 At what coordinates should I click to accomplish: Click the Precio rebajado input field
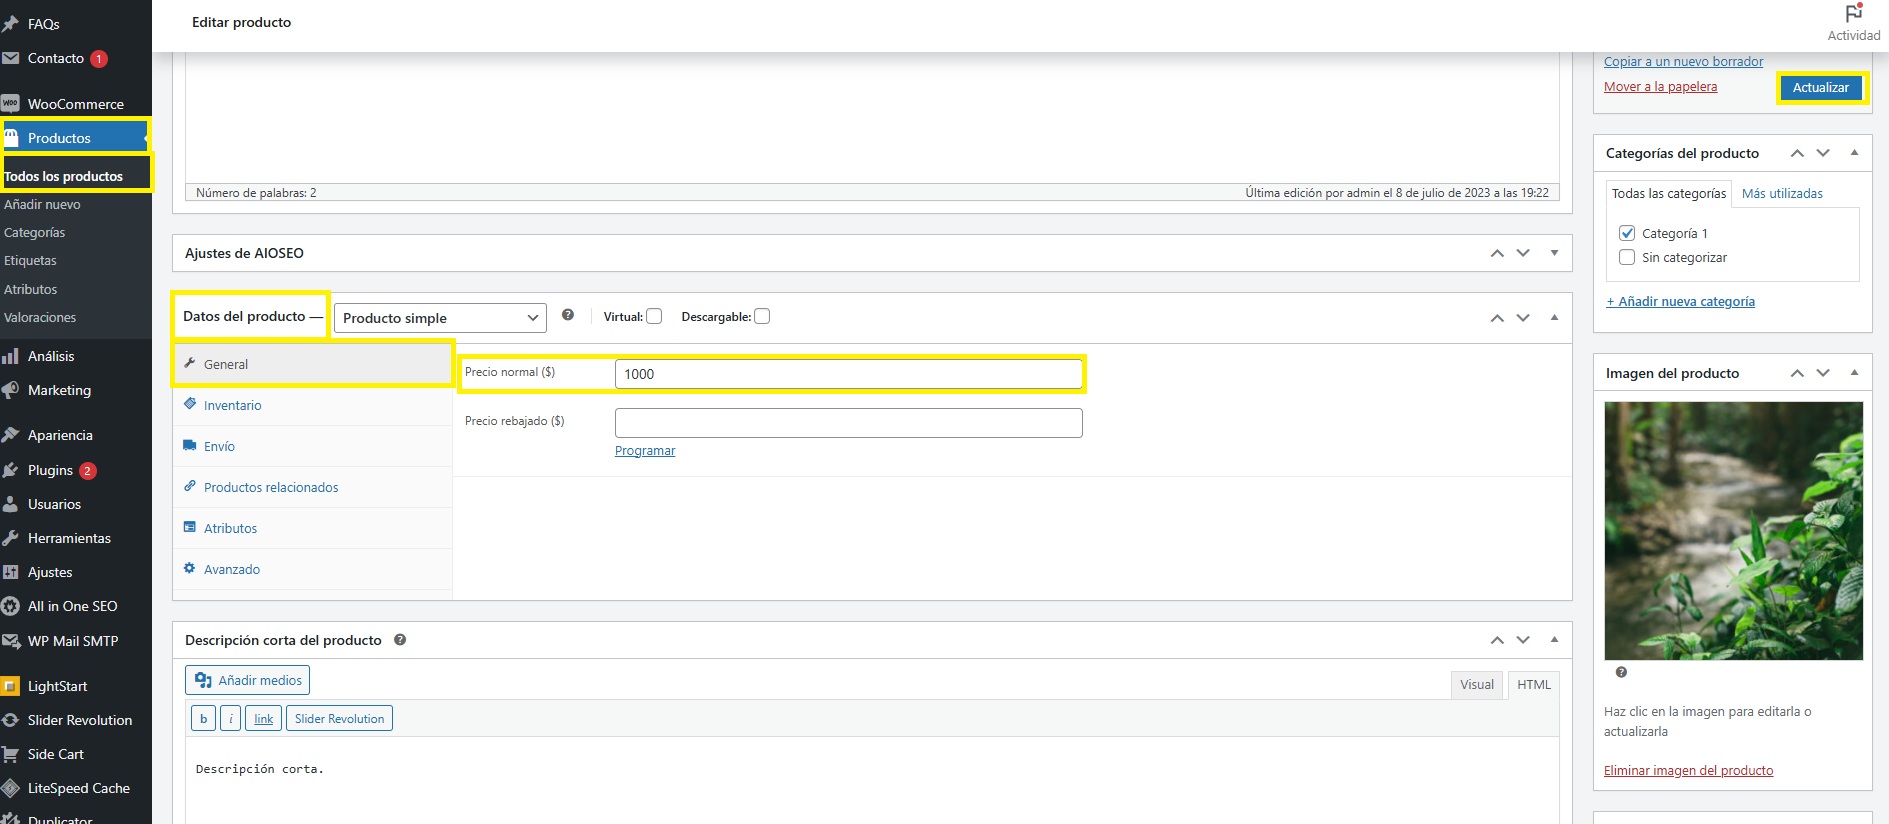(848, 423)
